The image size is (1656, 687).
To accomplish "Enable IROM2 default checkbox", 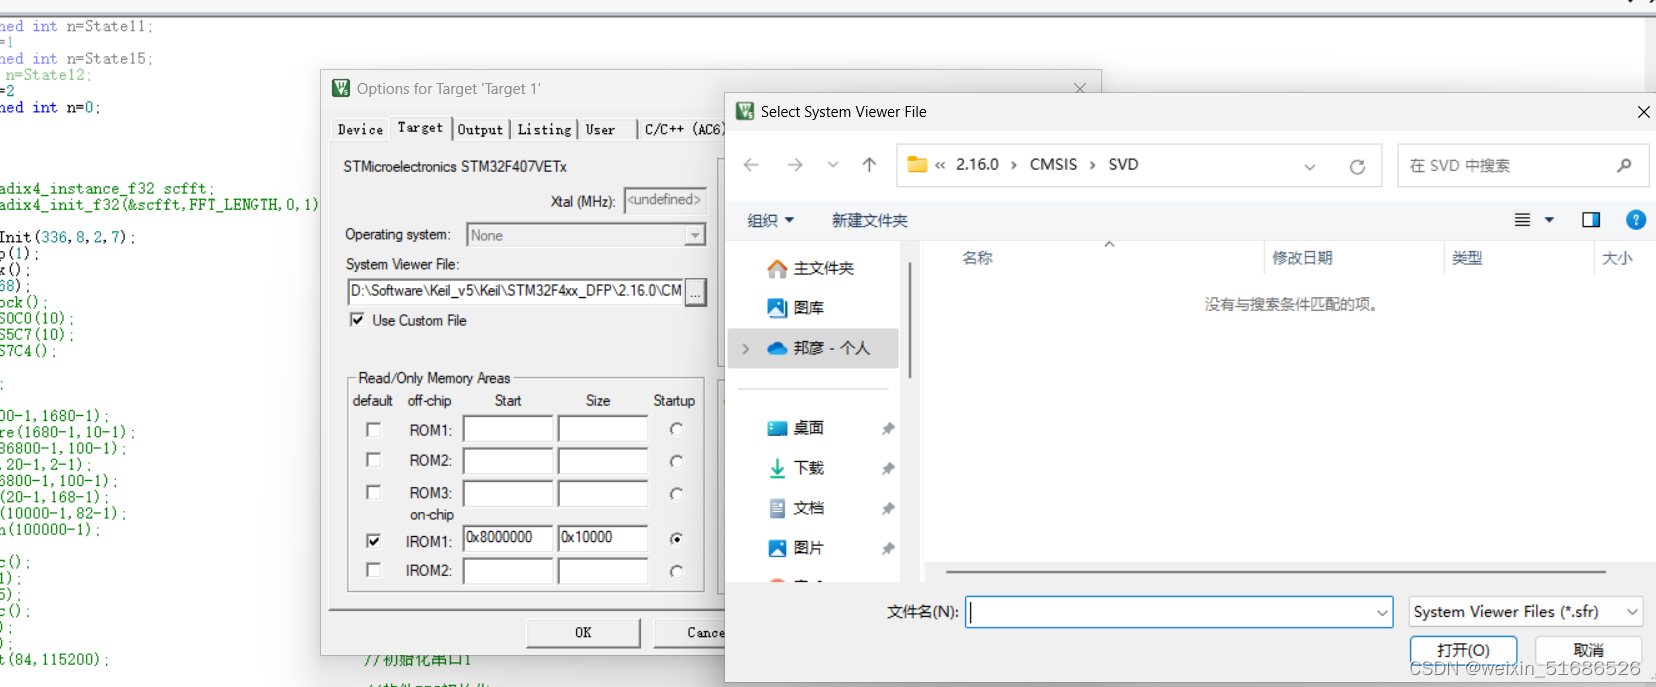I will click(373, 570).
